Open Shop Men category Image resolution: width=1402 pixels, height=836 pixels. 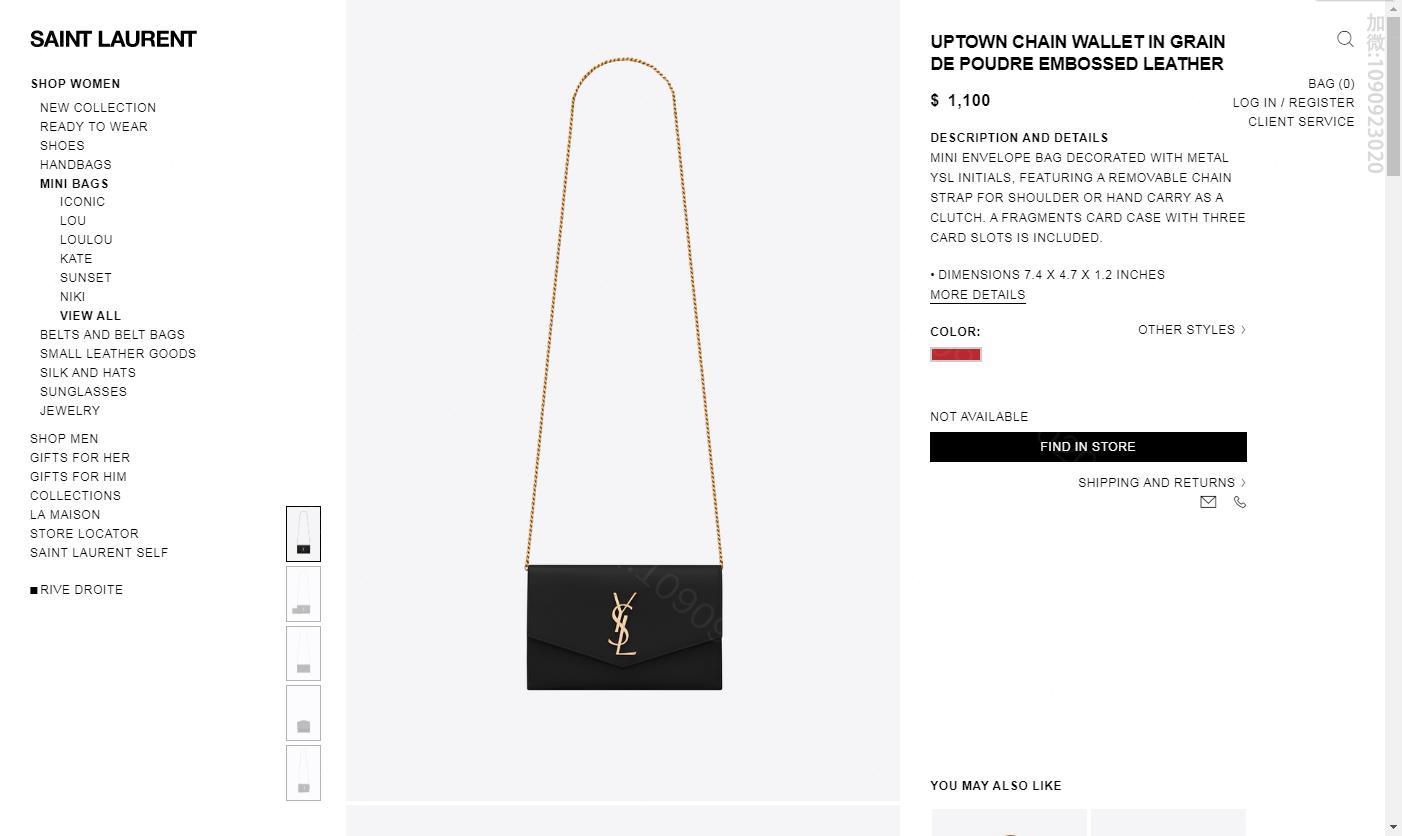pos(64,439)
